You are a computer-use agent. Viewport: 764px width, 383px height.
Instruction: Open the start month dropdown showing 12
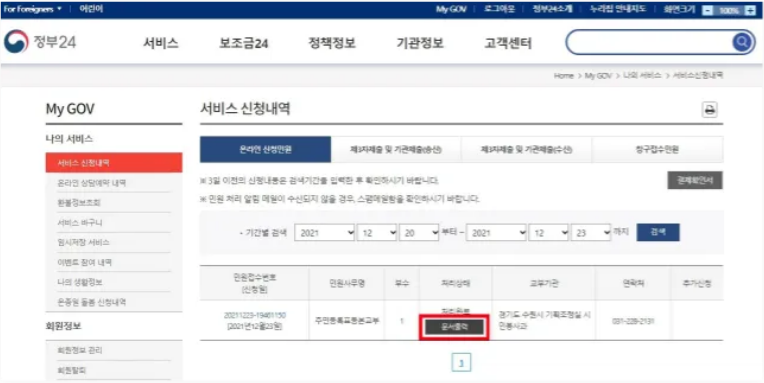[x=377, y=233]
